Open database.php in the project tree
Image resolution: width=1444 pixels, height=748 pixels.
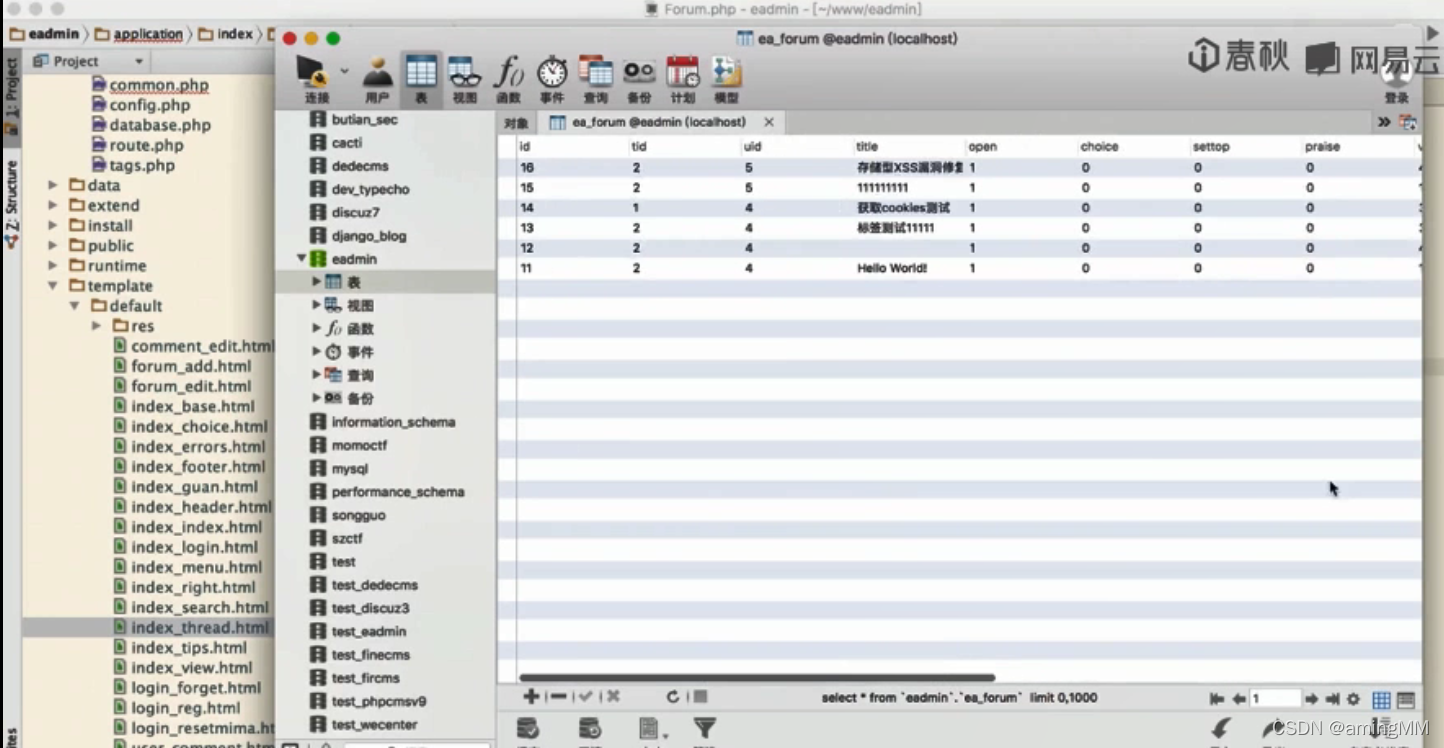click(x=160, y=125)
